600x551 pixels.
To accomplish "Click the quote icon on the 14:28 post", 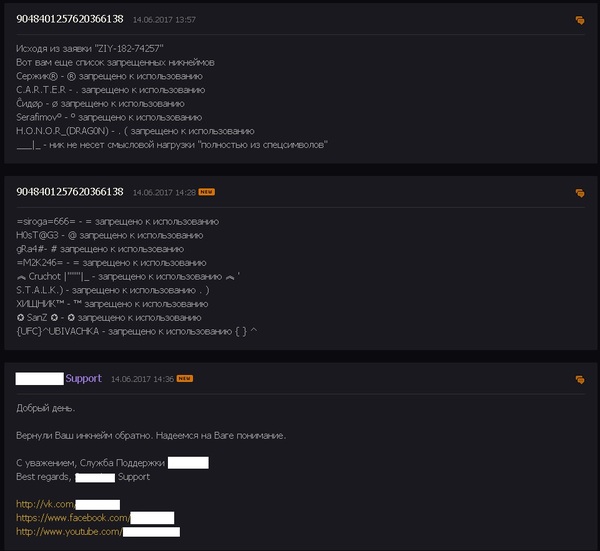I will tap(580, 193).
